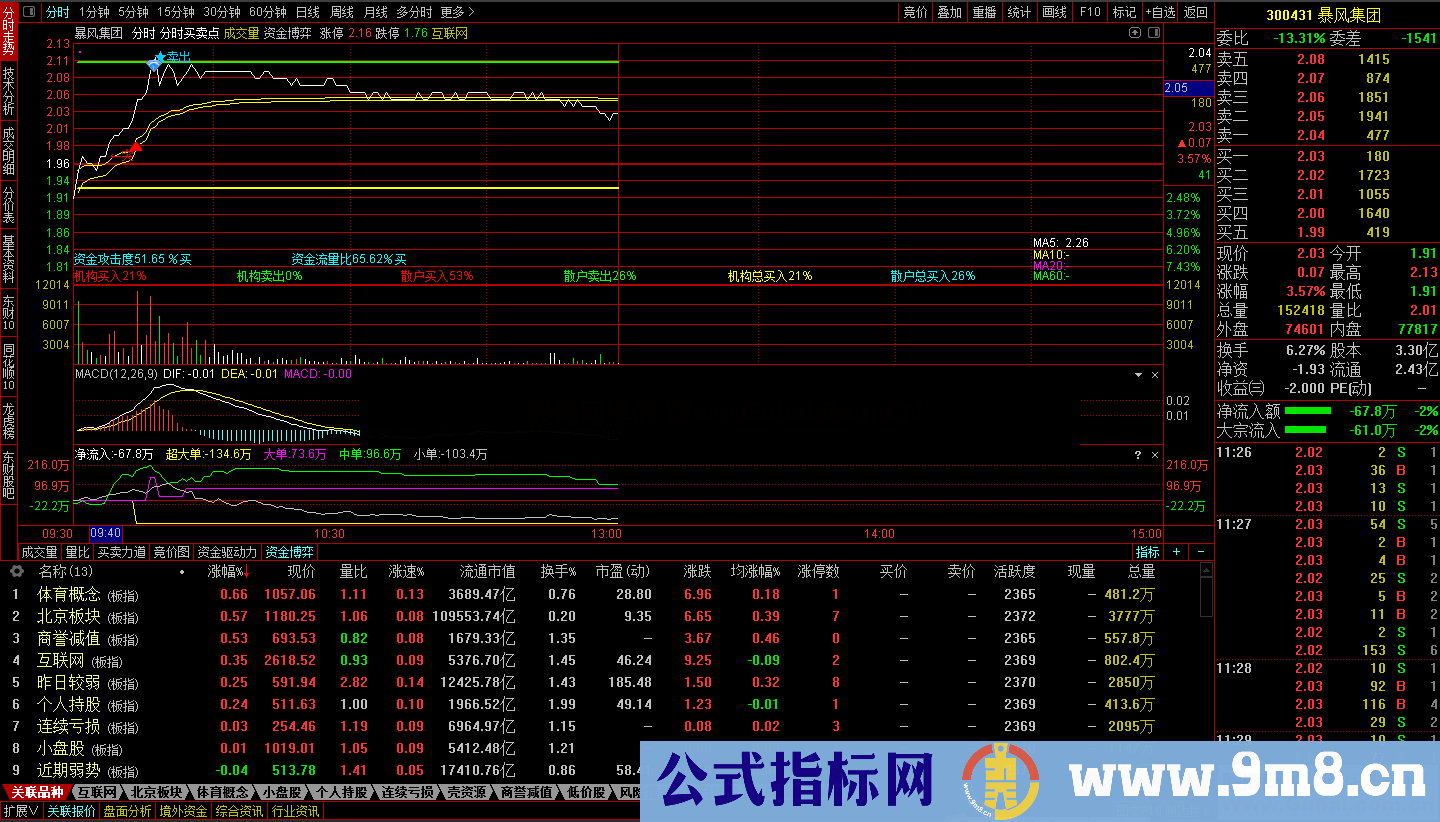1440x822 pixels.
Task: Click the red buy arrow marker on chart
Action: [x=135, y=148]
